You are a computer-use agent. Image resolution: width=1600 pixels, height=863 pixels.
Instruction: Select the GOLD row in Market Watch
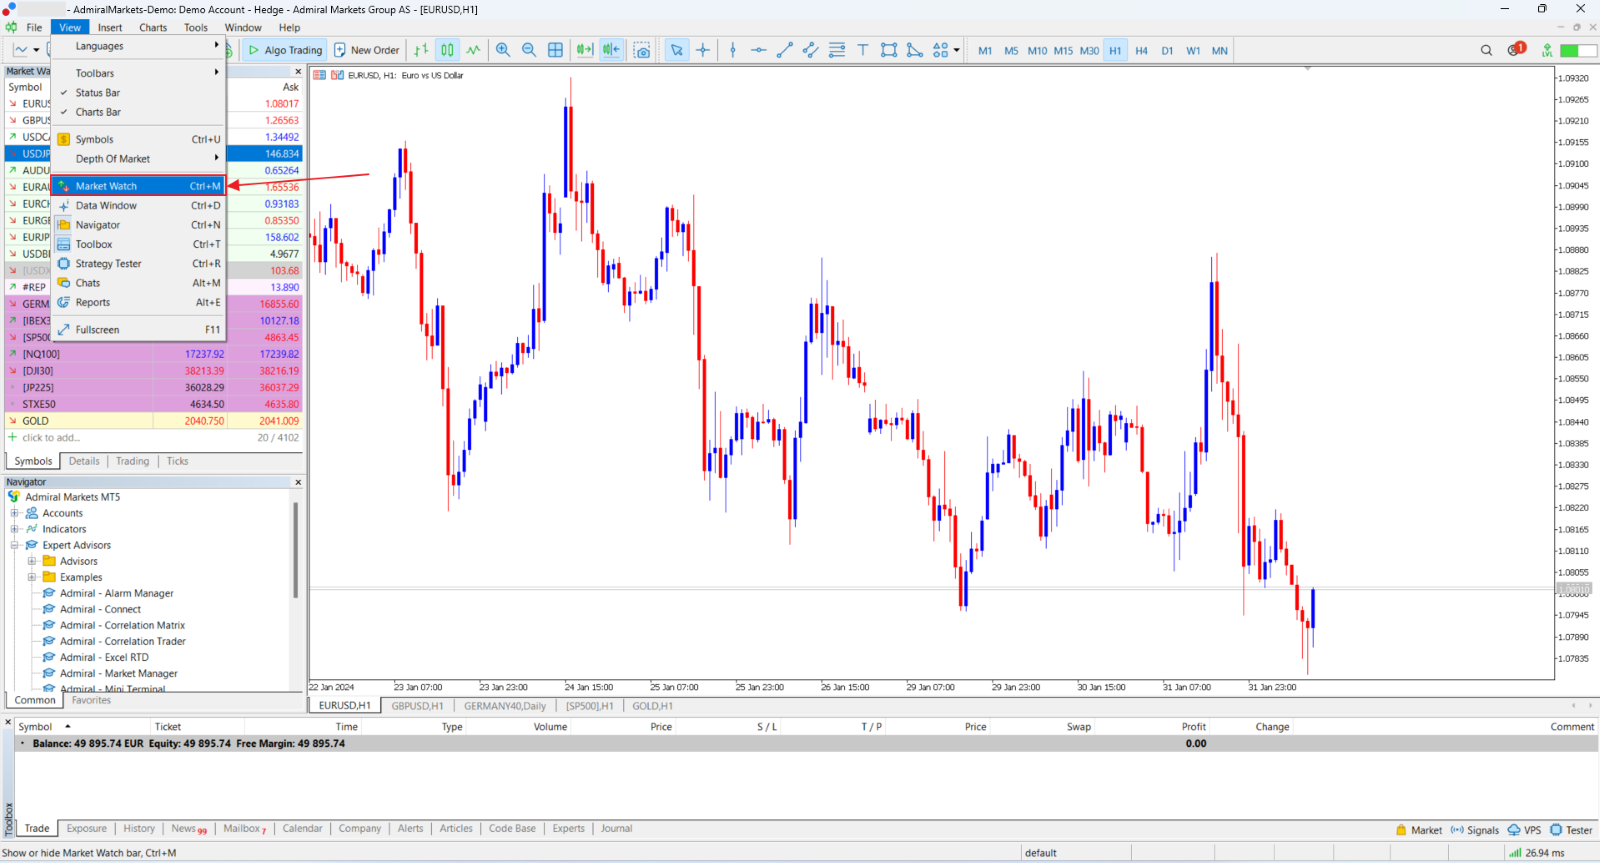[x=154, y=421]
